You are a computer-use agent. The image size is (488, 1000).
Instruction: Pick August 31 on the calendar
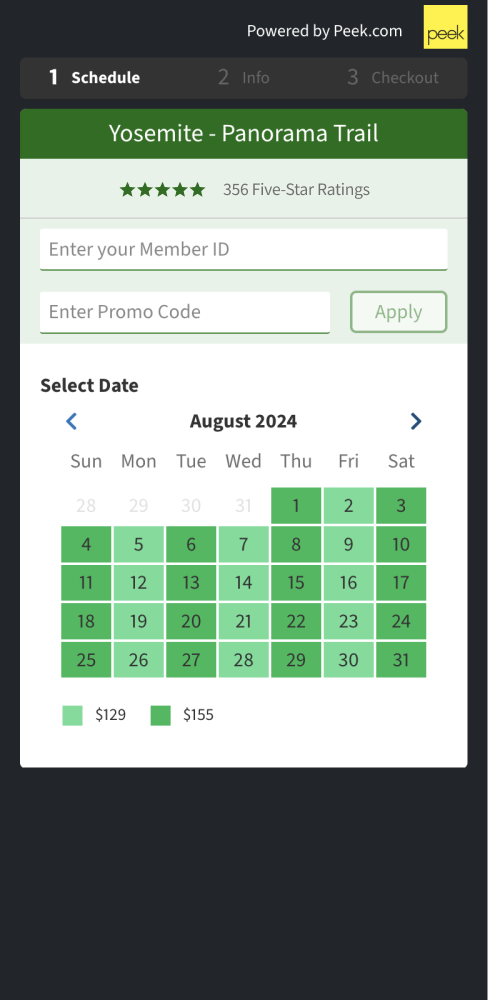point(401,659)
